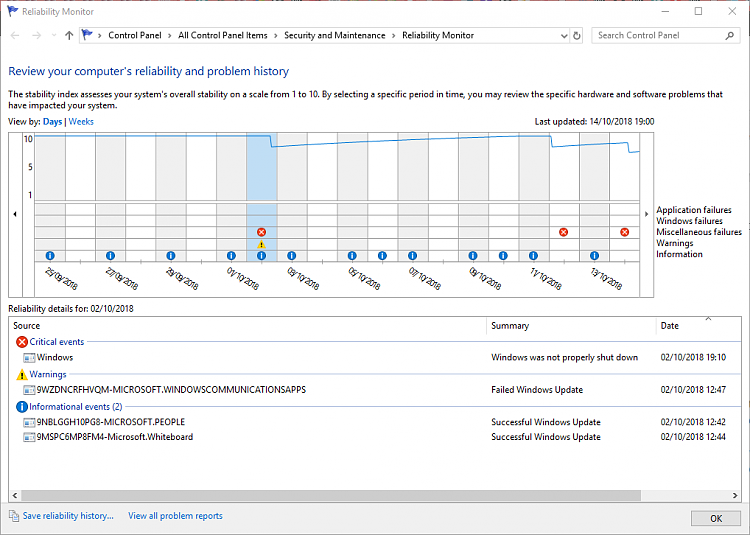The height and width of the screenshot is (535, 750).
Task: Click date 02/10/2018 19:10 cell
Action: (693, 358)
